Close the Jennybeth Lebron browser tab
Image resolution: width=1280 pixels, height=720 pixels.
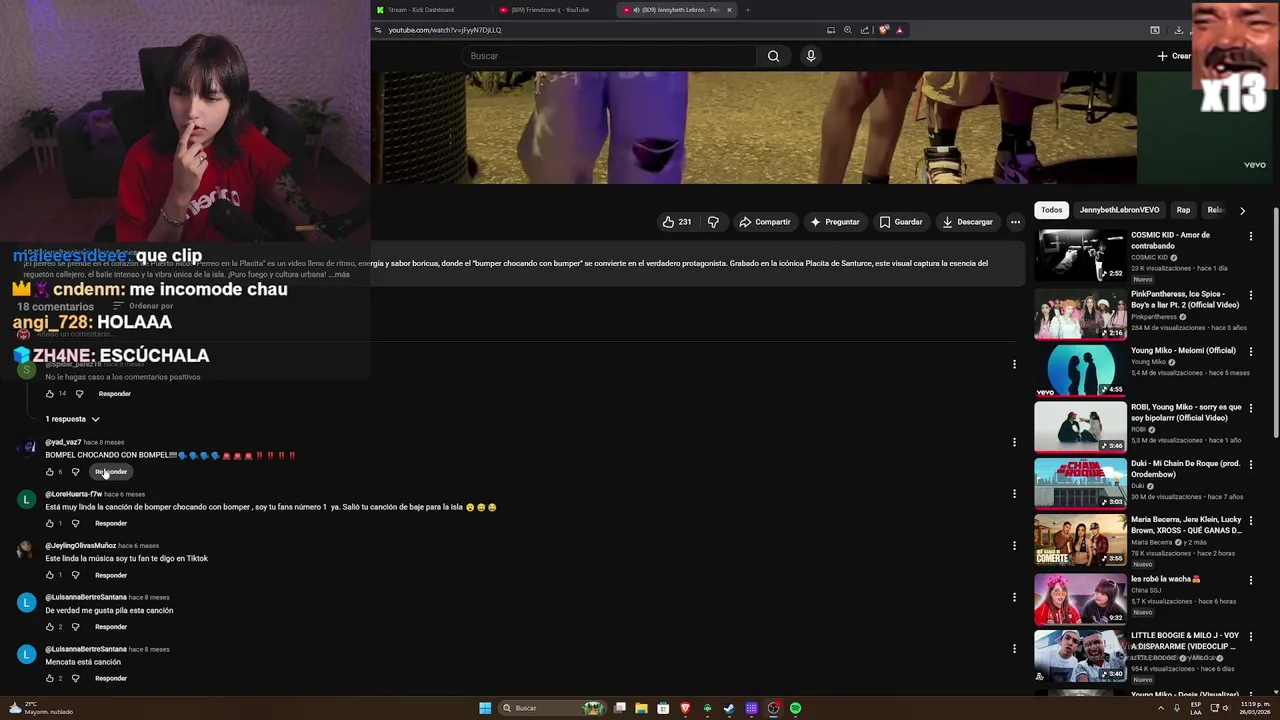click(x=729, y=10)
